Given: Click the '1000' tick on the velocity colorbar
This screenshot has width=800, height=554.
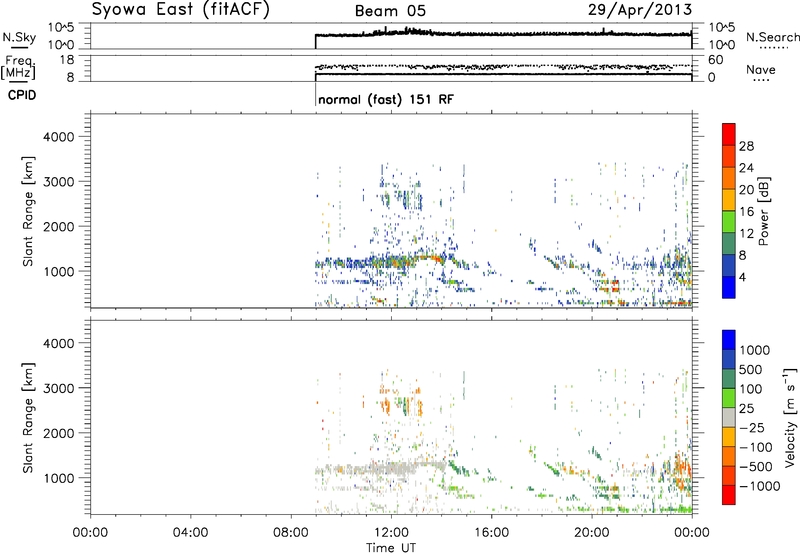Looking at the screenshot, I should point(755,350).
